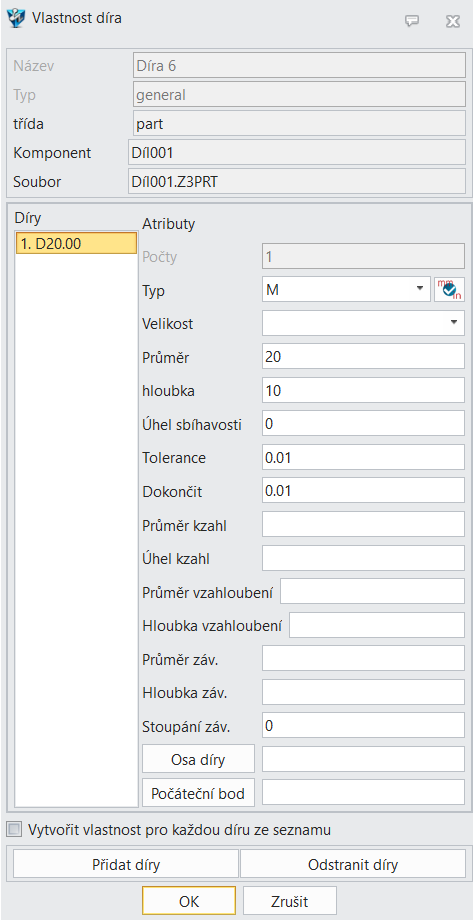Screen dimensions: 473x921
Task: Focus the Úhel kzahl input field
Action: (x=363, y=559)
